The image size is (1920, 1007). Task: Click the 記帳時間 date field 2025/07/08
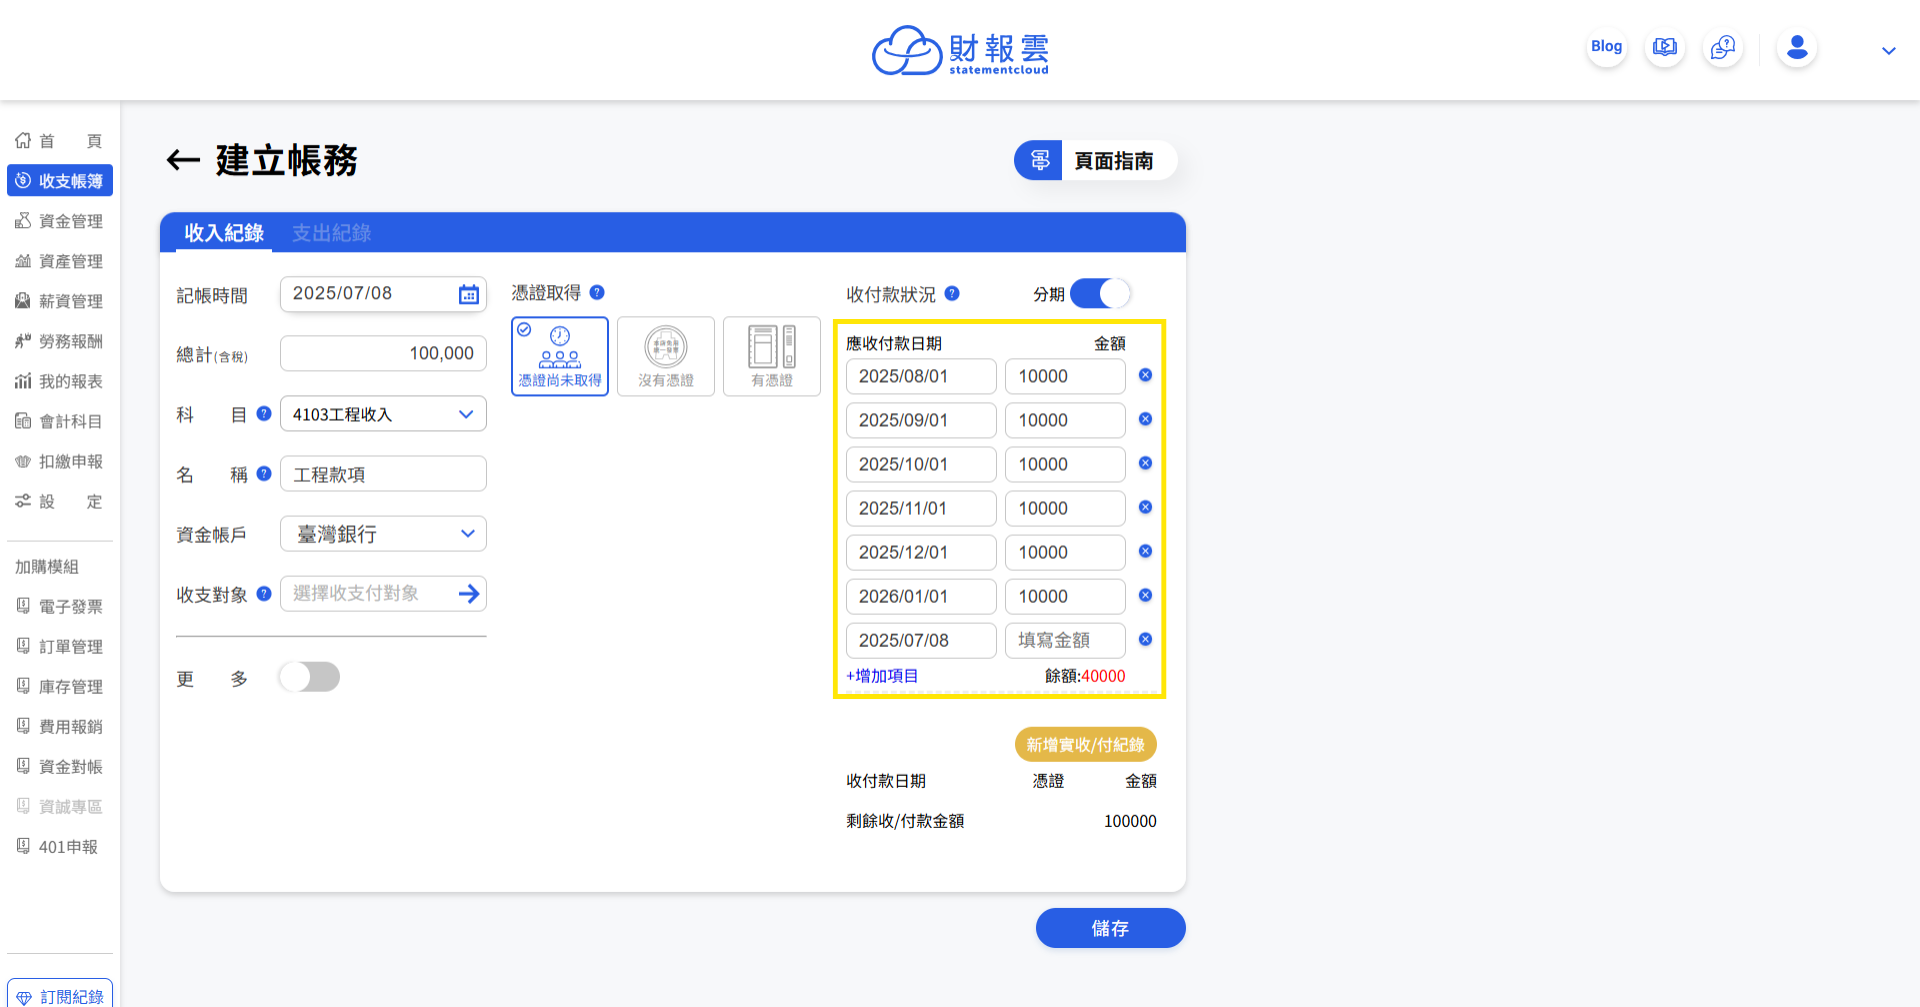pyautogui.click(x=383, y=294)
